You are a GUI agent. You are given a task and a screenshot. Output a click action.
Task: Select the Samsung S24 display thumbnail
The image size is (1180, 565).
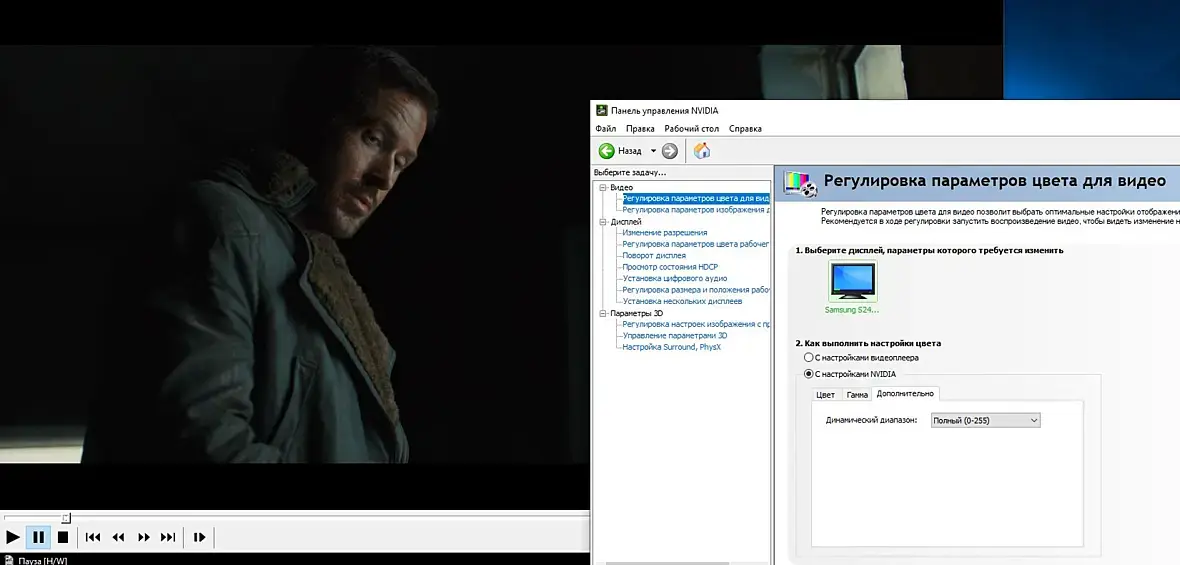[852, 281]
